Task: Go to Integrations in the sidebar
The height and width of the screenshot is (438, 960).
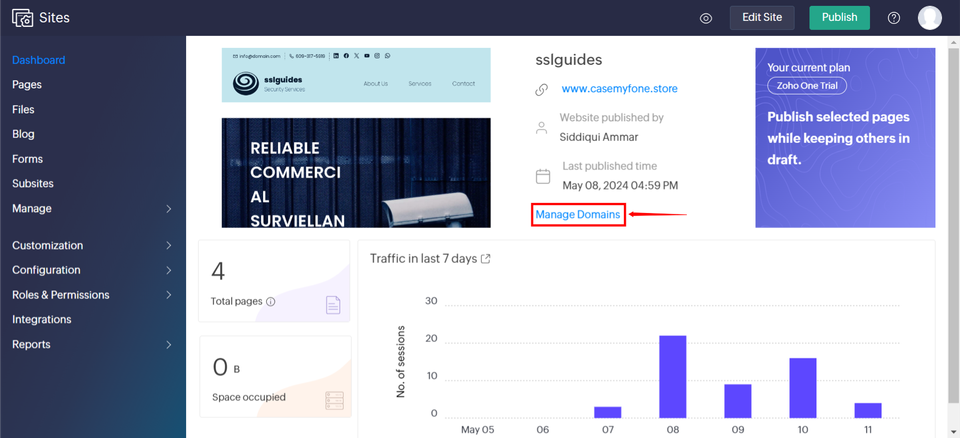Action: coord(42,320)
